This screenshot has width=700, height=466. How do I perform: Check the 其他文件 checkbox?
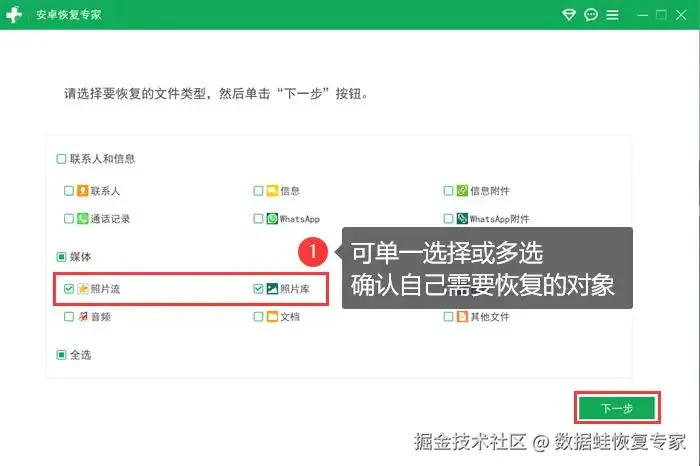(x=448, y=317)
